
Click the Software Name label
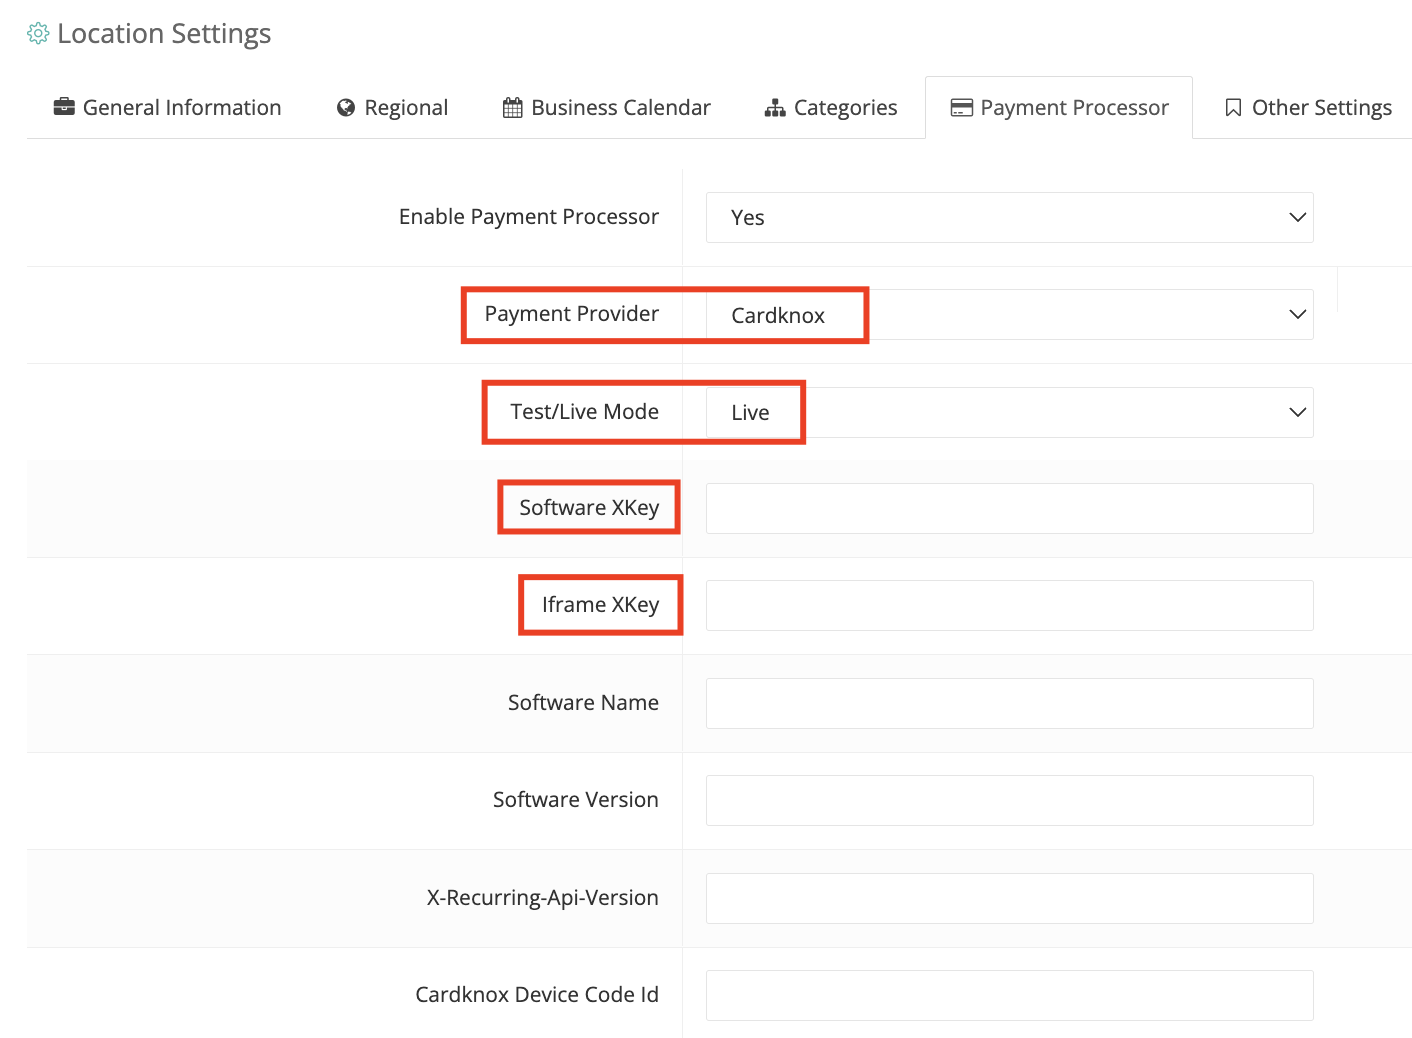pyautogui.click(x=583, y=703)
